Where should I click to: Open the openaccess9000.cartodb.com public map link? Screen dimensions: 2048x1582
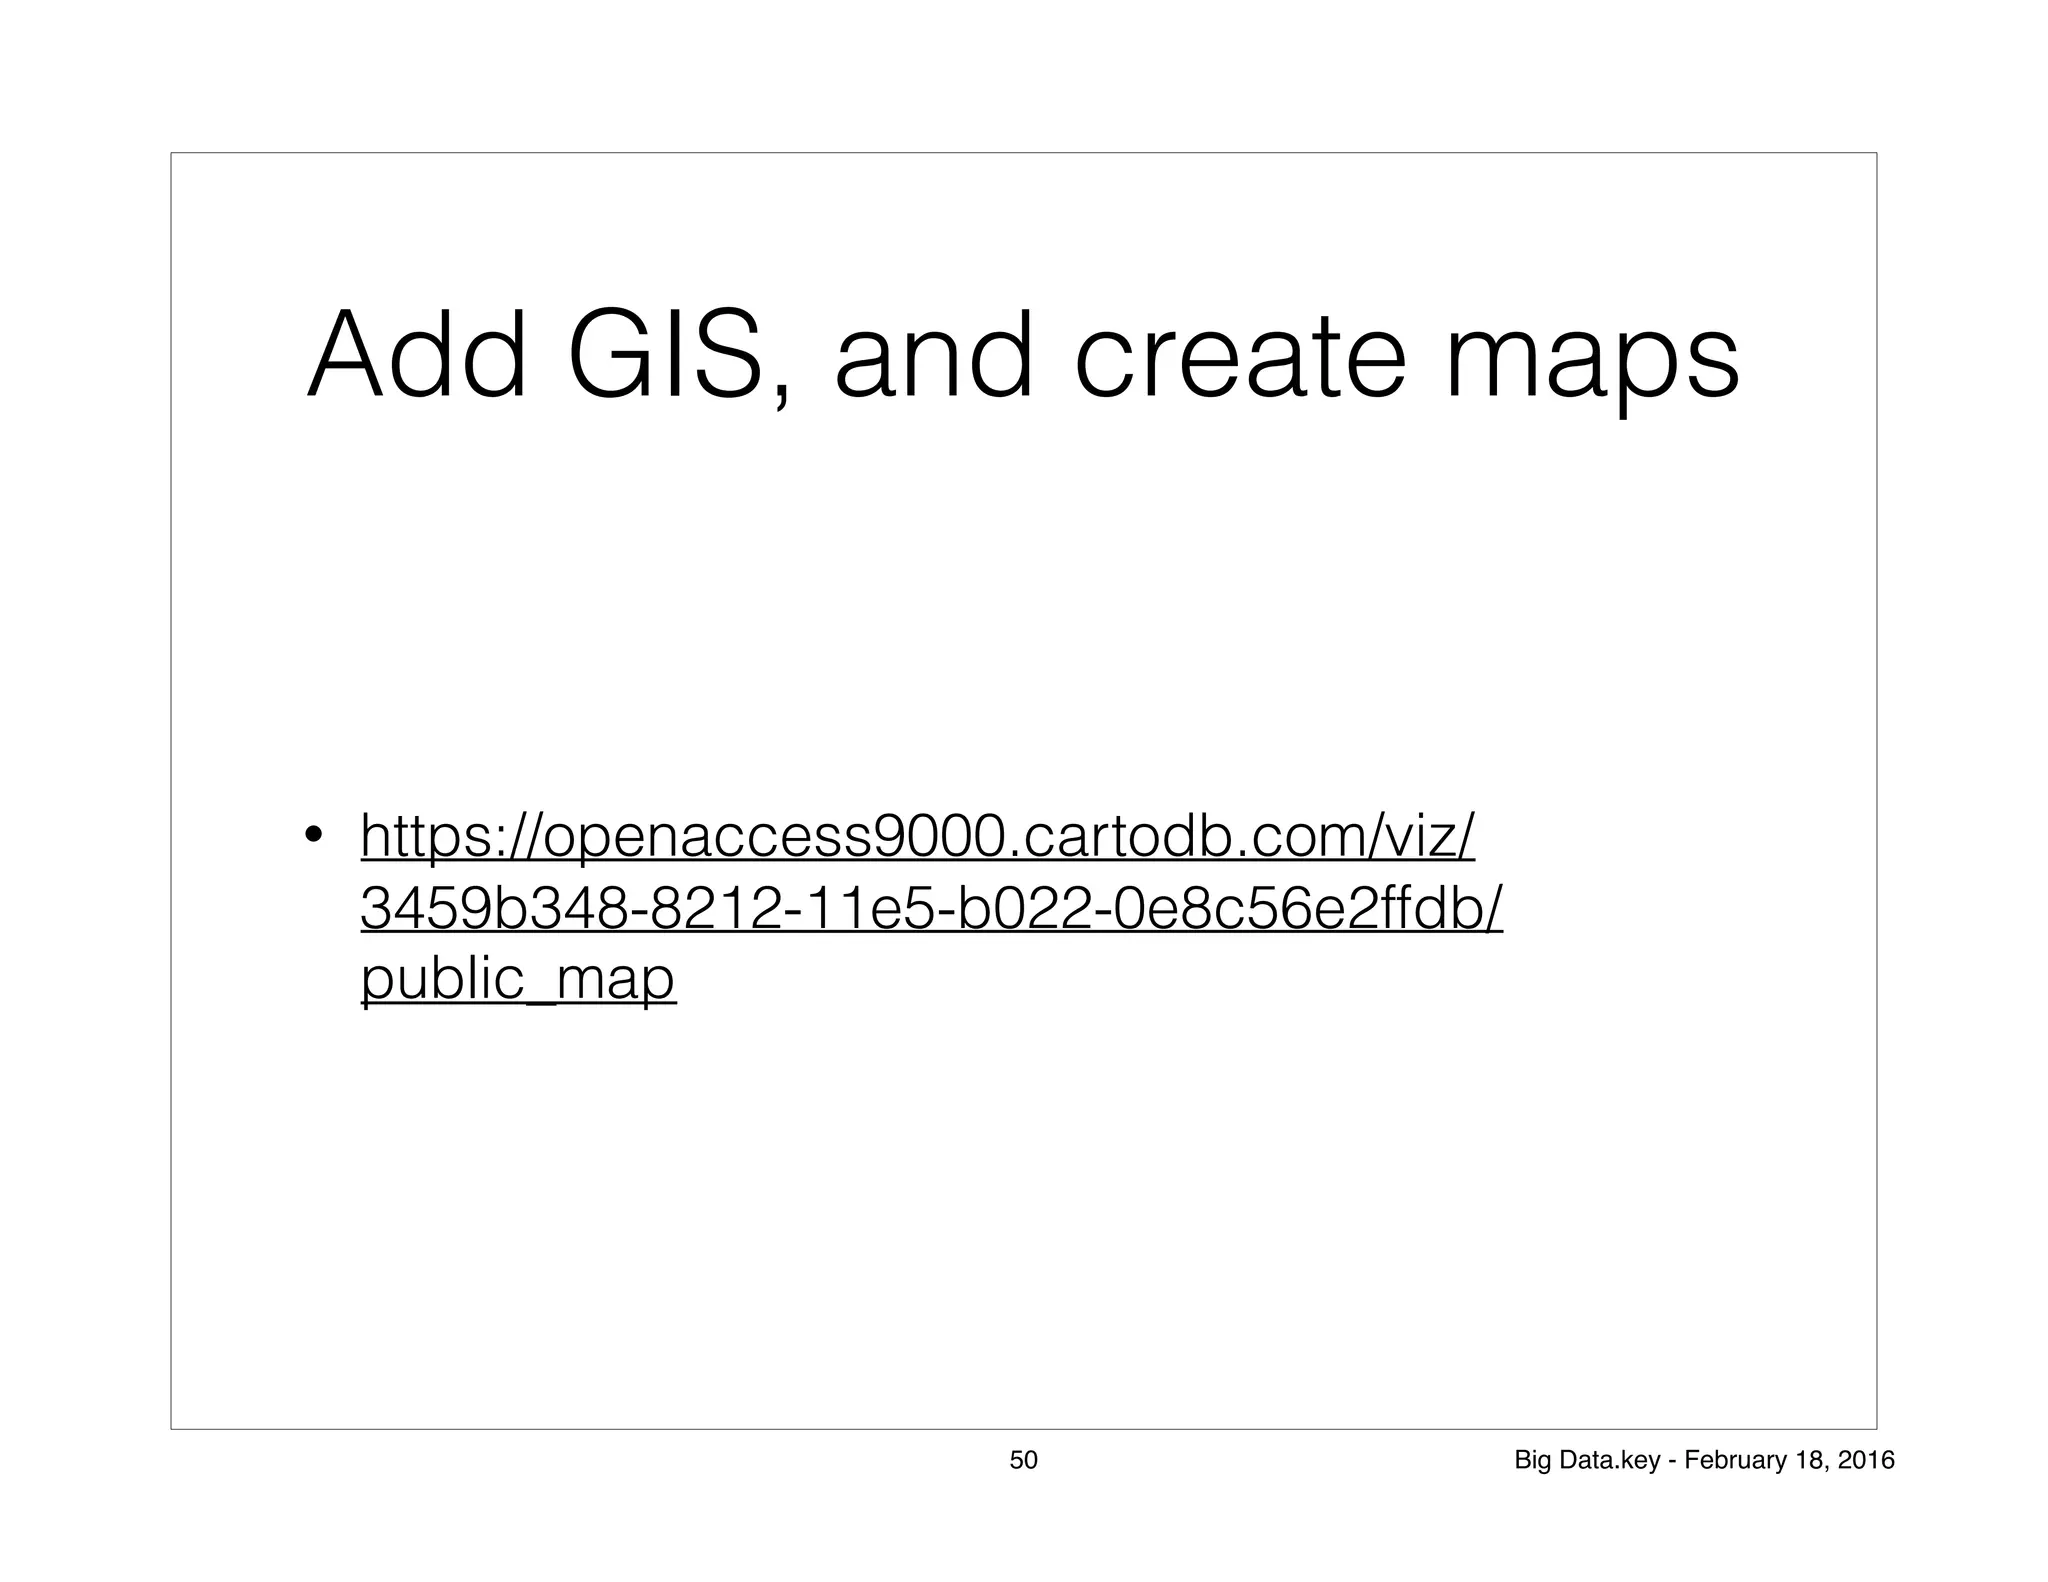(x=930, y=907)
